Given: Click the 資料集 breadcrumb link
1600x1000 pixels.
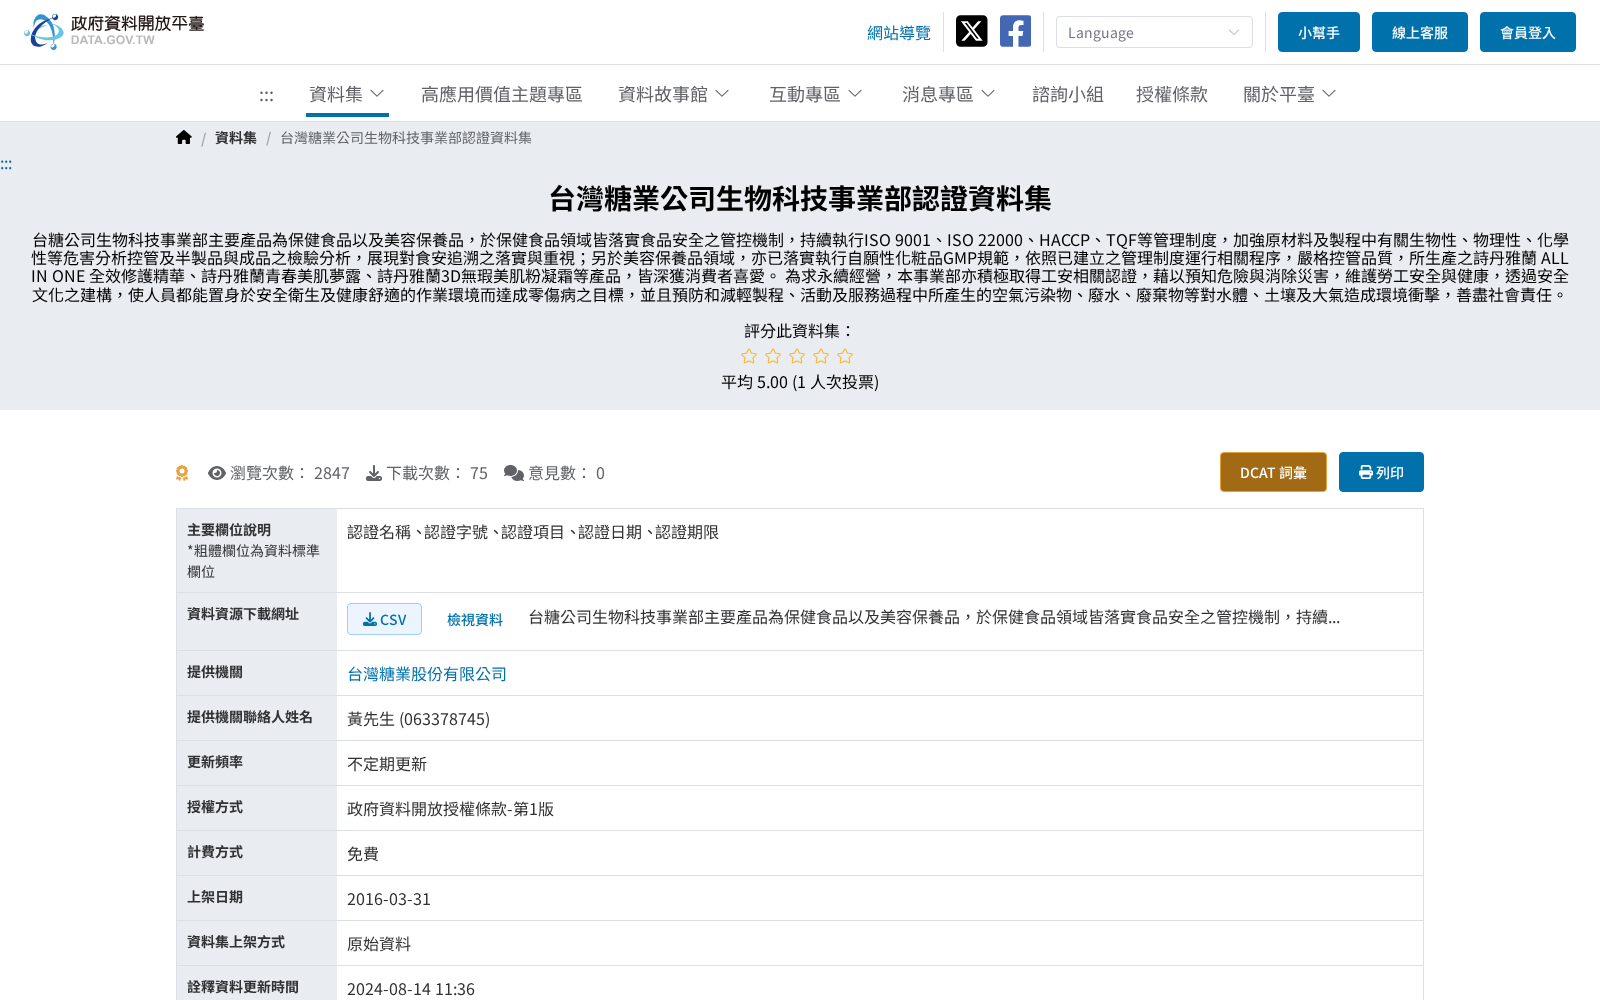Looking at the screenshot, I should pos(236,138).
